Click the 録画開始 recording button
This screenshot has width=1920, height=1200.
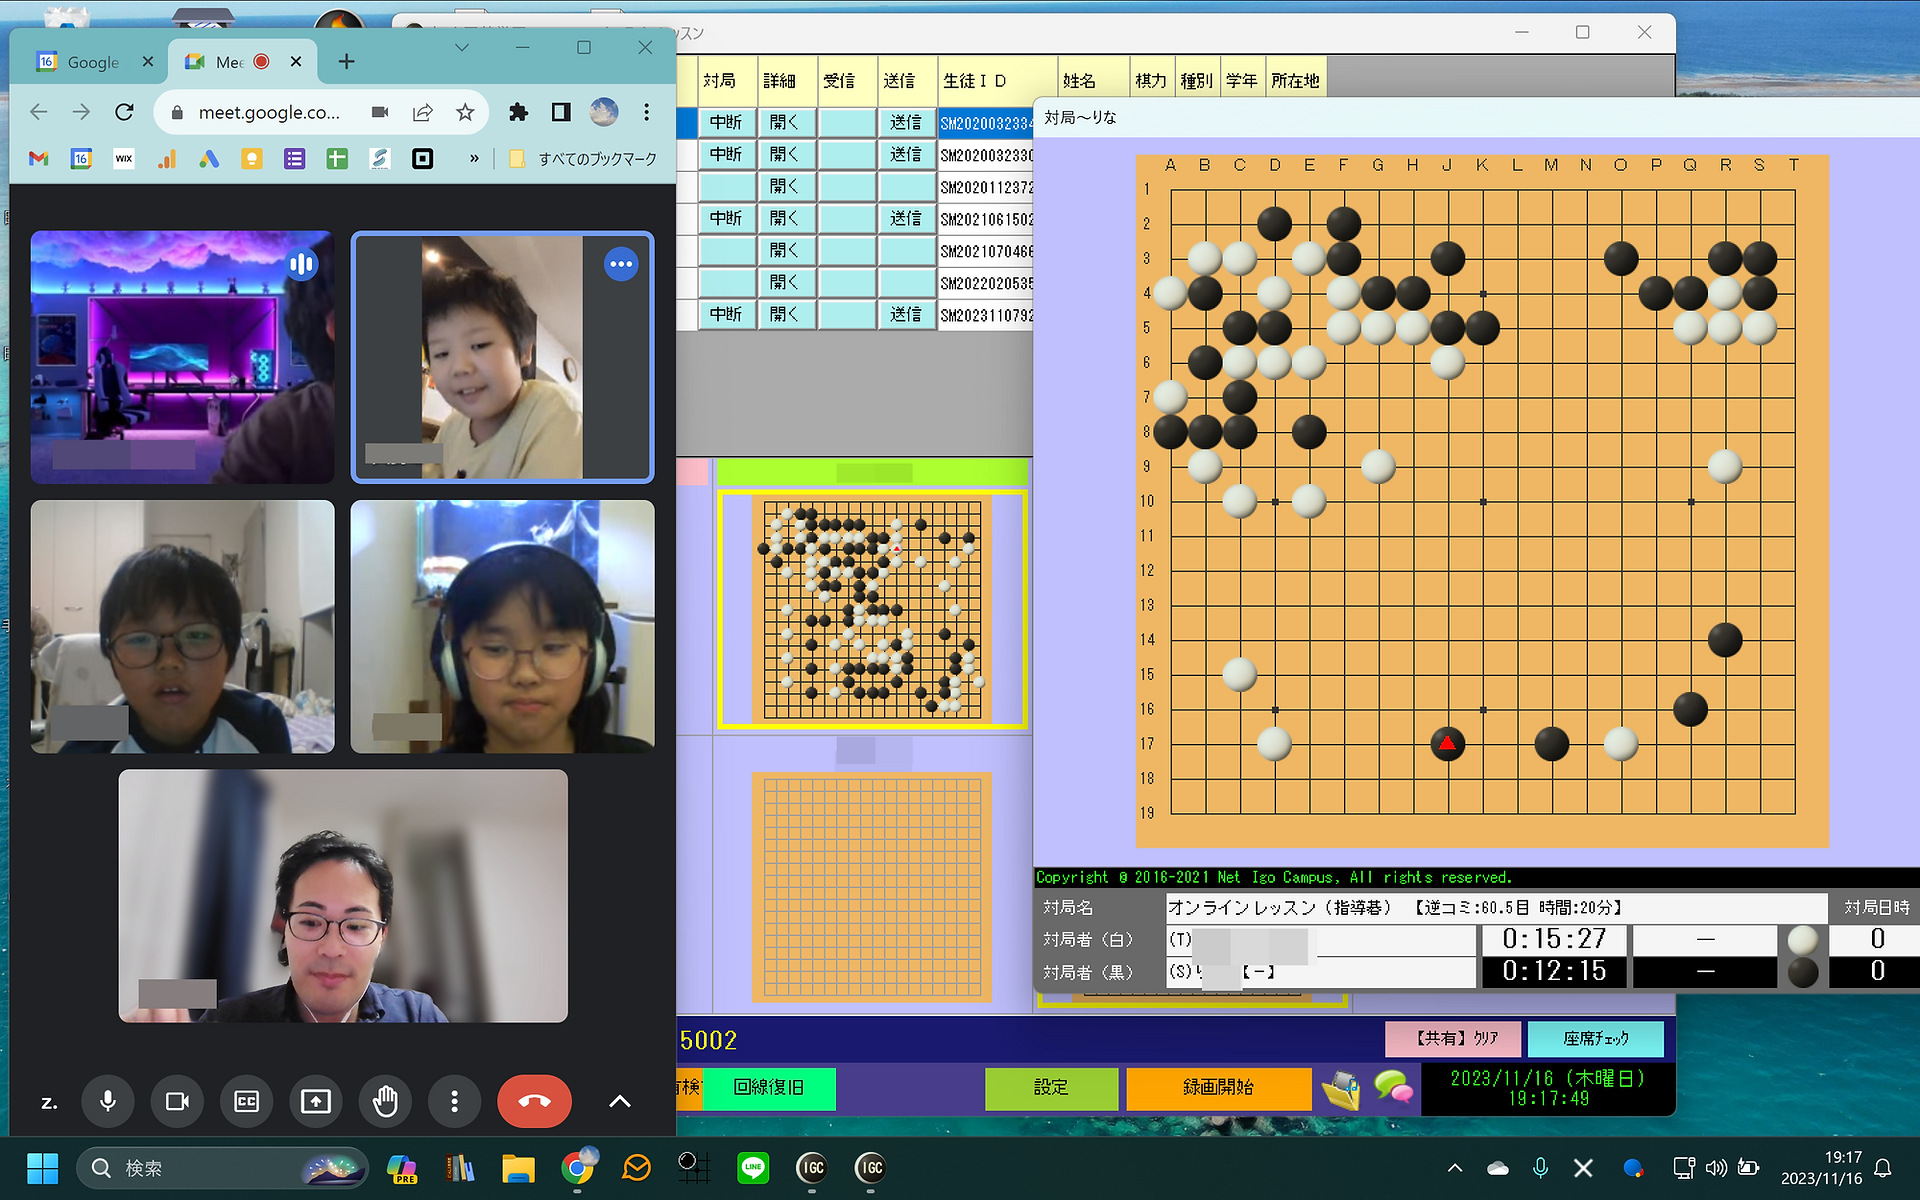tap(1218, 1088)
